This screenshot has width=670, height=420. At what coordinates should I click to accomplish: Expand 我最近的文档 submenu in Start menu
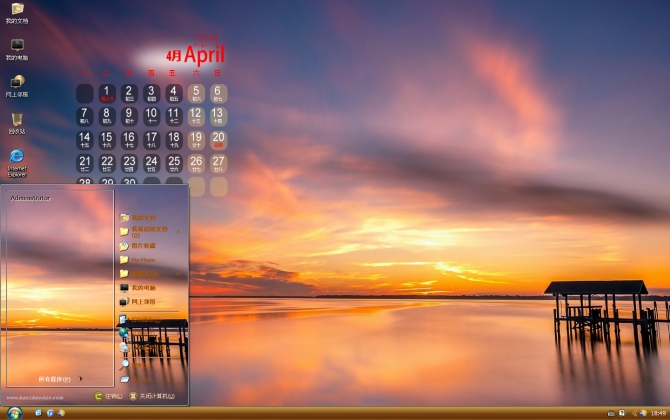point(150,231)
